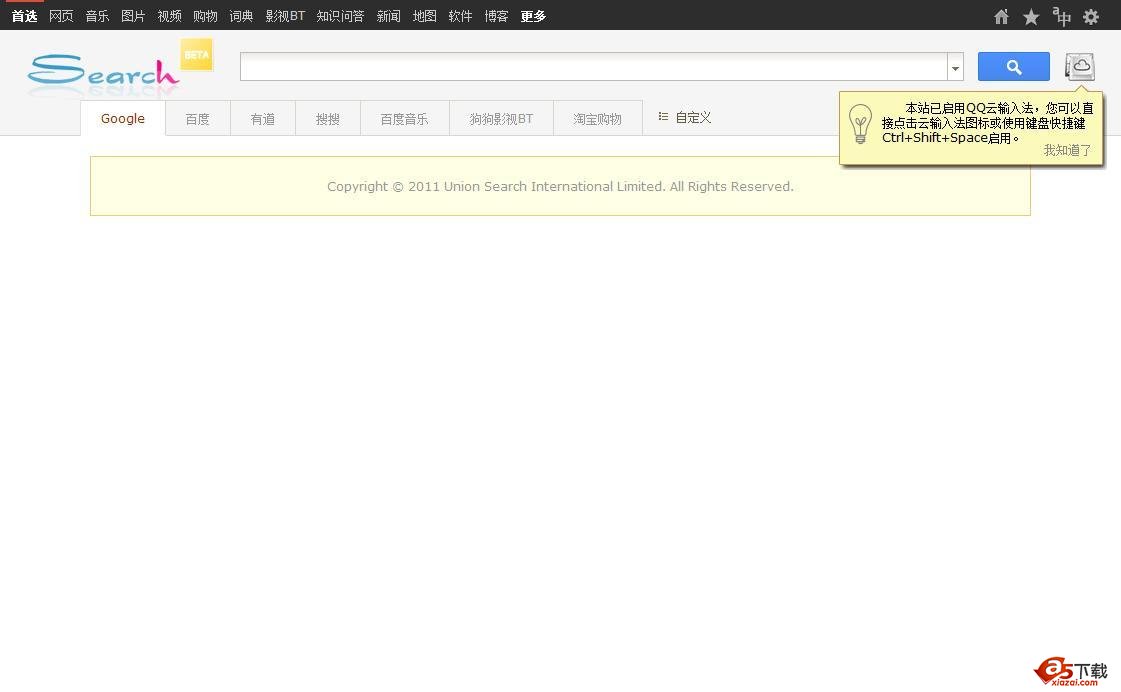Open the language translation icon
Image resolution: width=1121 pixels, height=692 pixels.
[1061, 16]
